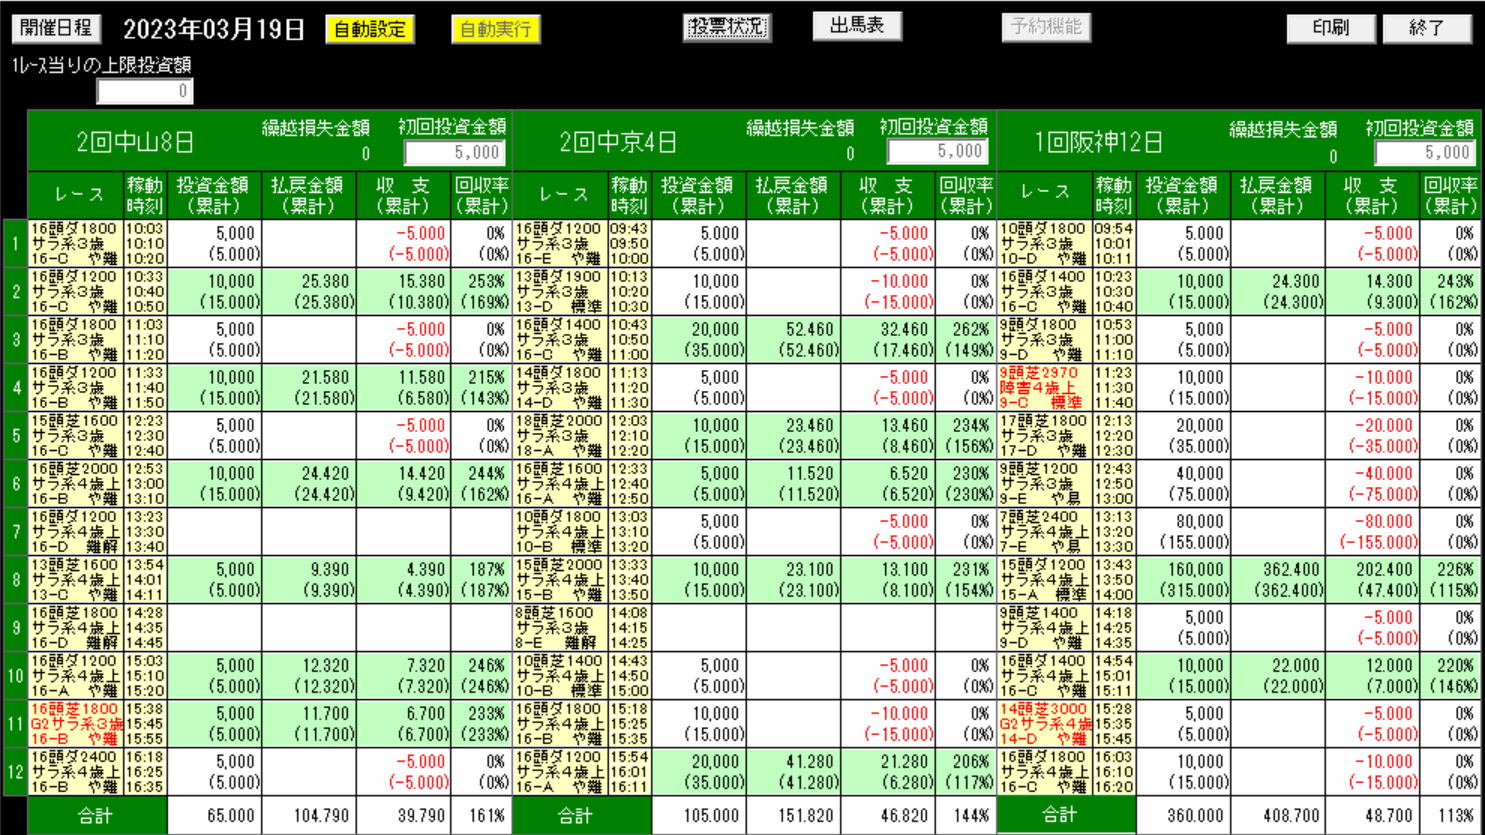Click 中京 race 1 times starting 09:43
This screenshot has height=835, width=1485.
[x=629, y=243]
